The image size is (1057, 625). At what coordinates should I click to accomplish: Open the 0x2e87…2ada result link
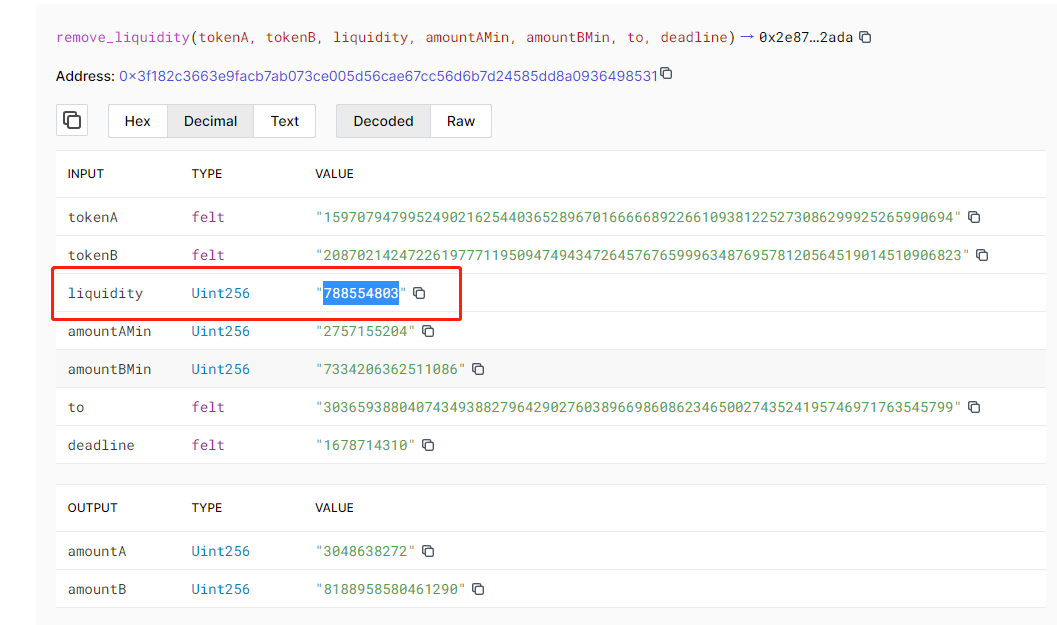[x=806, y=37]
